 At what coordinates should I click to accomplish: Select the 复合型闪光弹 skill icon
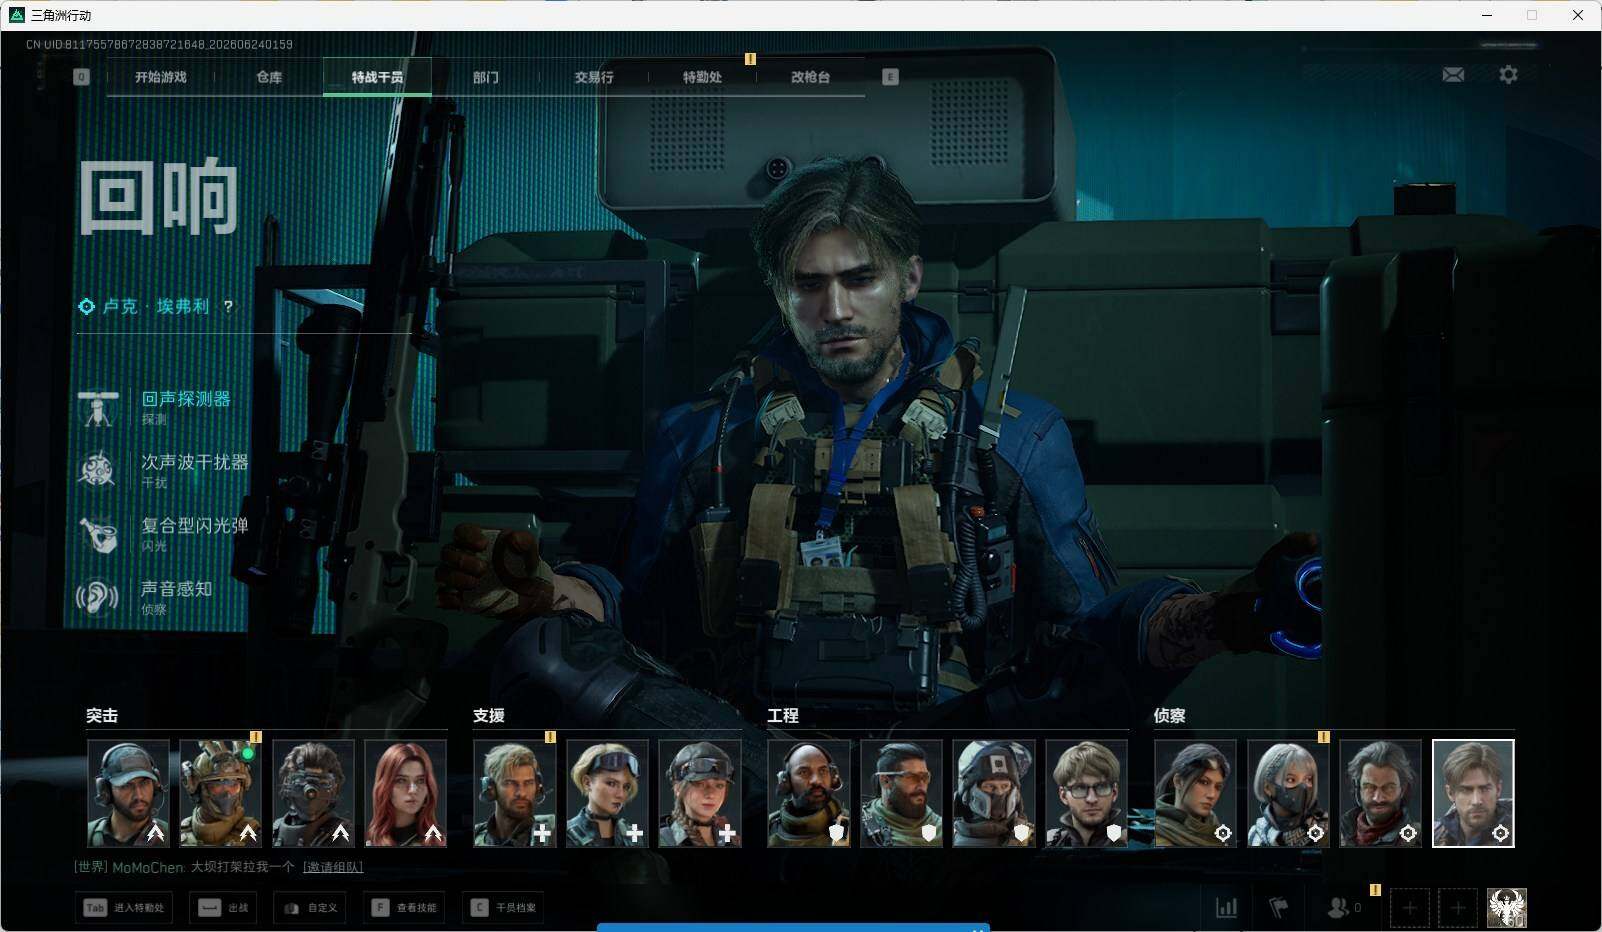[x=98, y=534]
